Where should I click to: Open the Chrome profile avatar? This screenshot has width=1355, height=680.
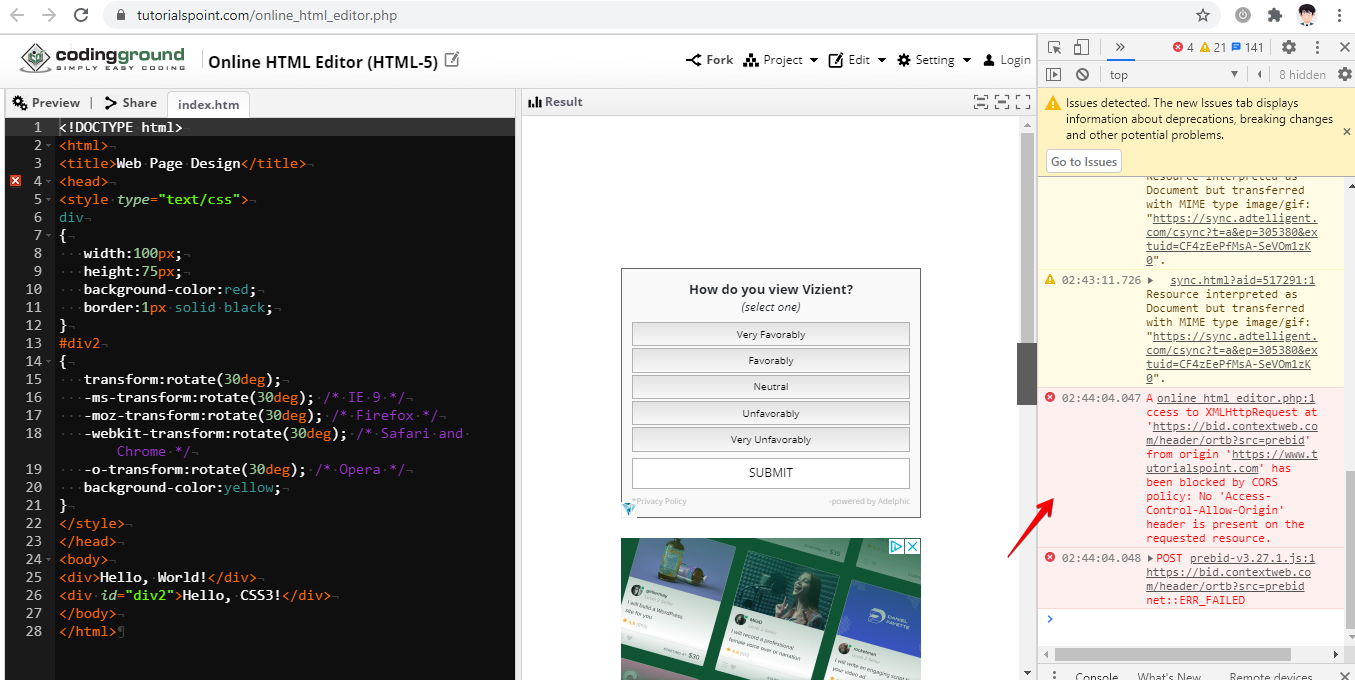(x=1307, y=15)
